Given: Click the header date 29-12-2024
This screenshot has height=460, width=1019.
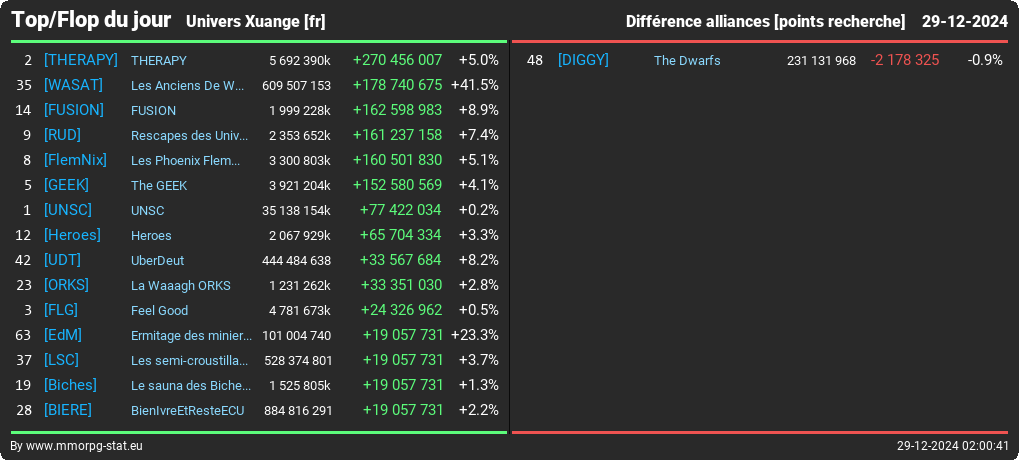Looking at the screenshot, I should click(x=964, y=21).
